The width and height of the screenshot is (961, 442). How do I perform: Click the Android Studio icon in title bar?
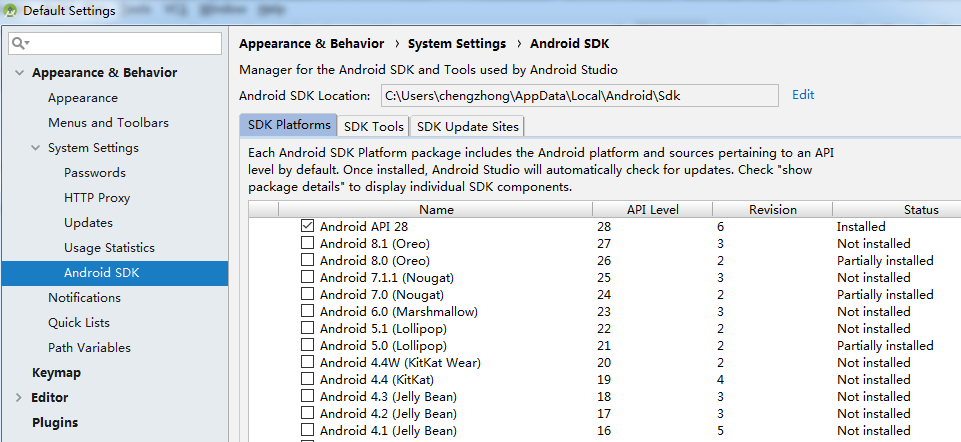click(10, 11)
